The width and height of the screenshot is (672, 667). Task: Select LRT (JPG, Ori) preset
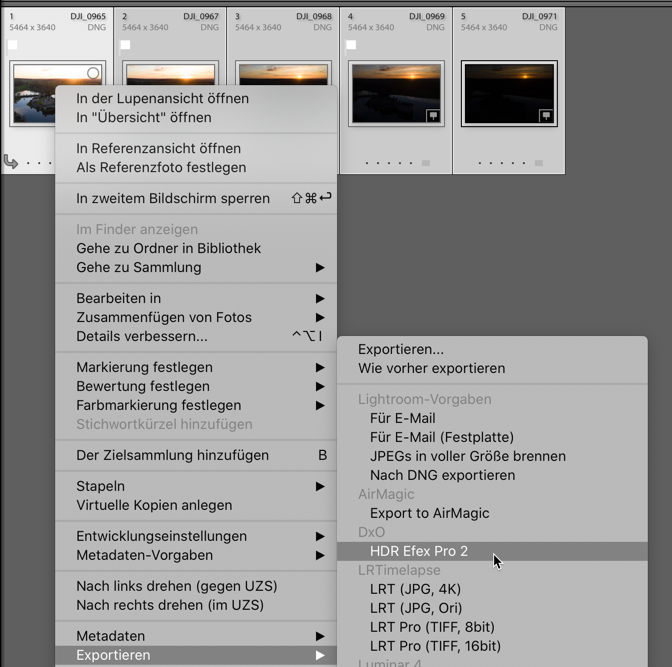coord(492,608)
